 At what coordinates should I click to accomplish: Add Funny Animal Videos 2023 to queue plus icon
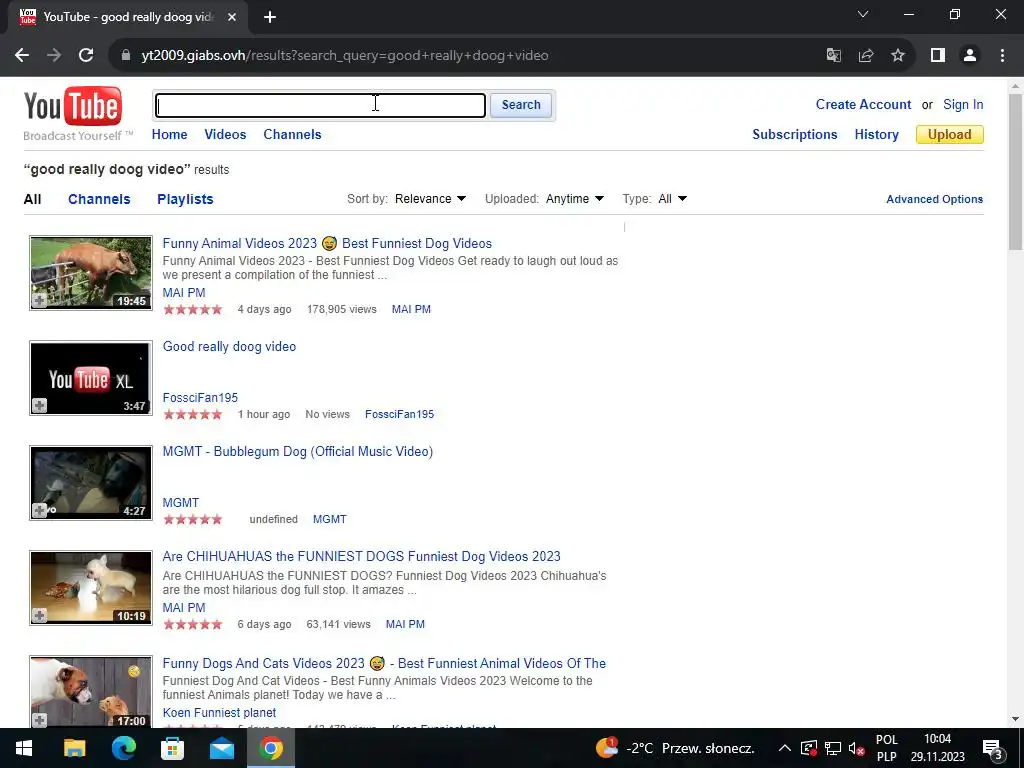click(39, 300)
